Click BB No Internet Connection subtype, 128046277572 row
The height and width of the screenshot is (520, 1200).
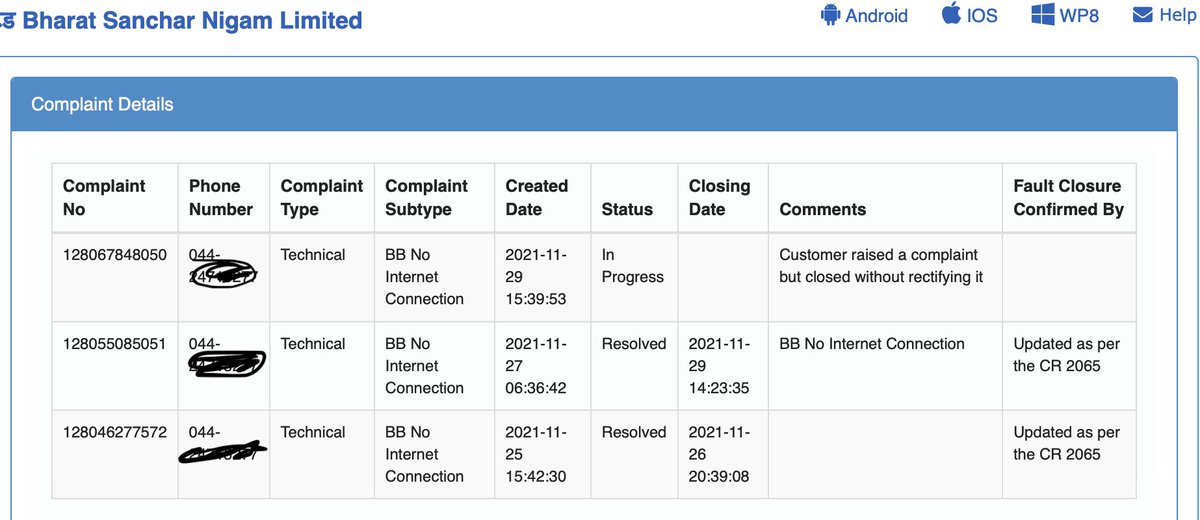(x=425, y=454)
